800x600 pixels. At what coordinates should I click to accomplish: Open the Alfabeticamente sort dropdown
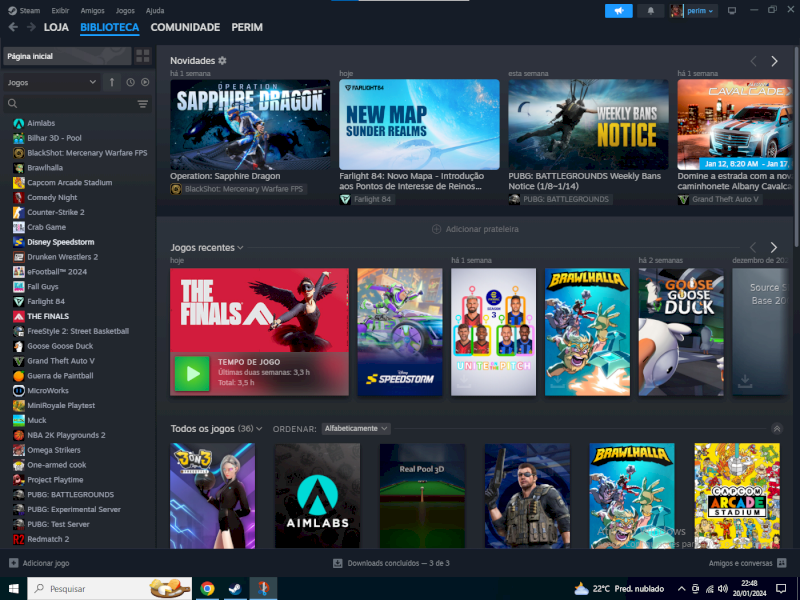click(356, 428)
